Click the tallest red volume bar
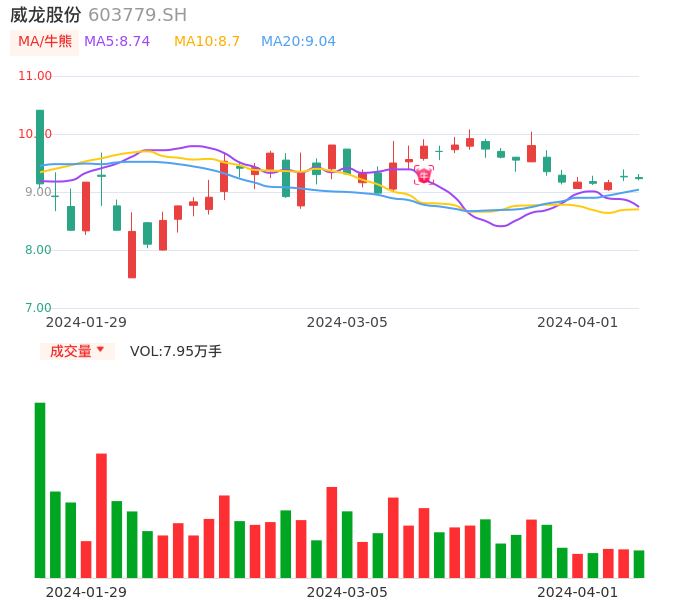686x606 pixels. click(x=102, y=515)
